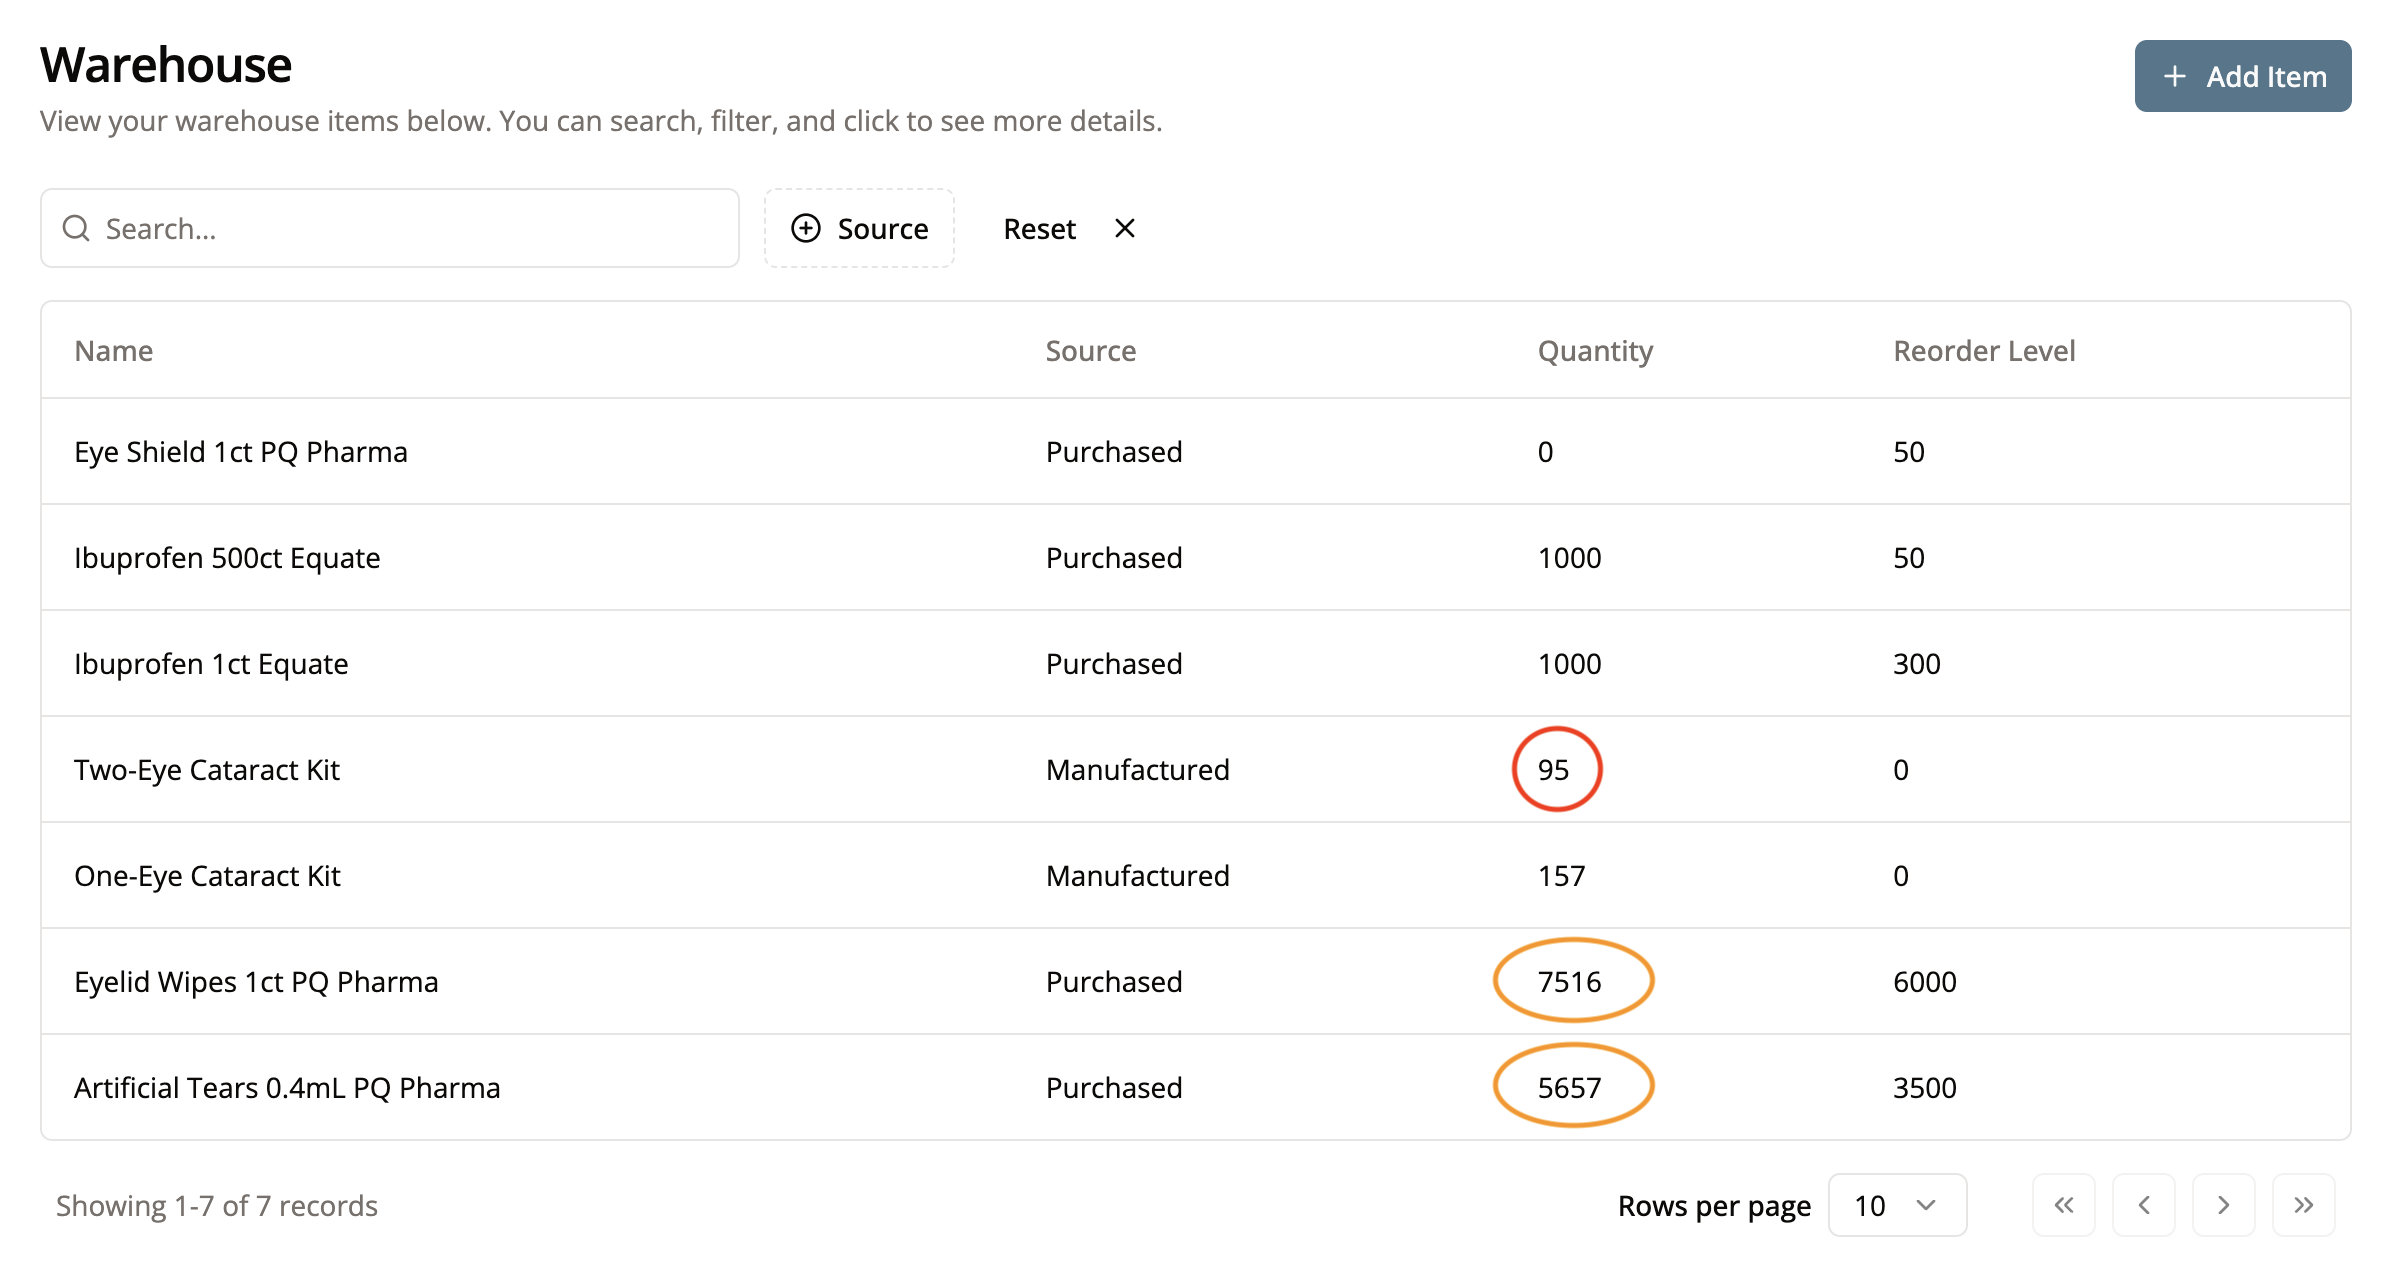Open the Source filter dropdown

tap(859, 229)
